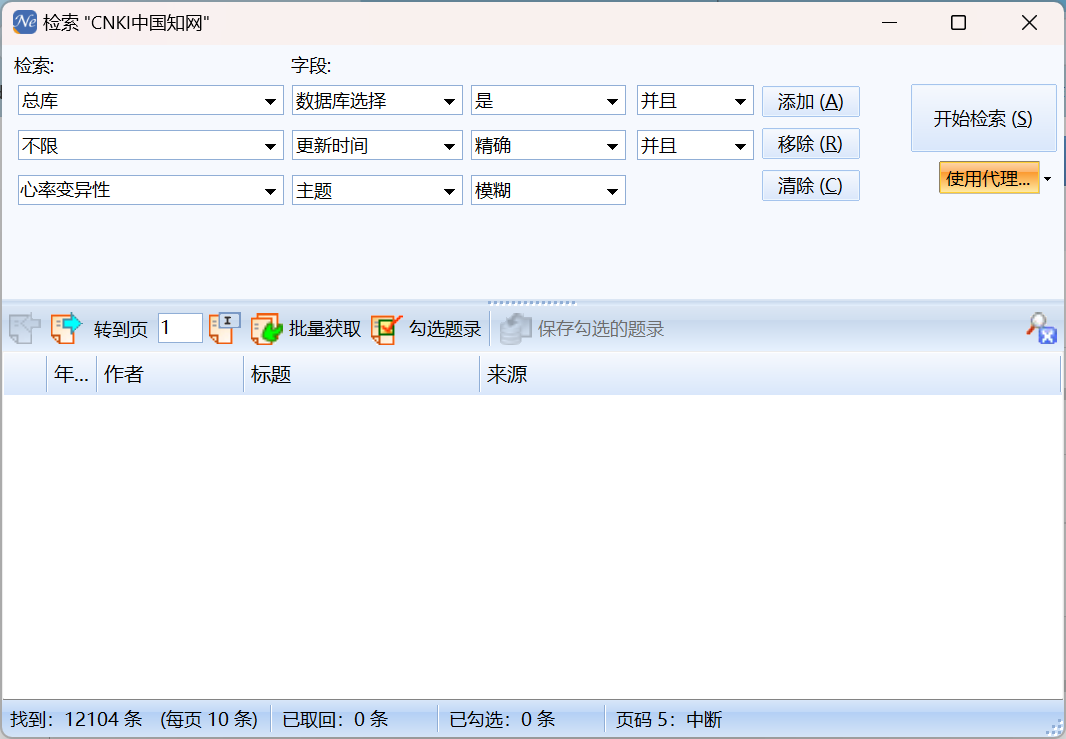Go to next results page arrow icon
Screen dimensions: 1066x739
66,328
